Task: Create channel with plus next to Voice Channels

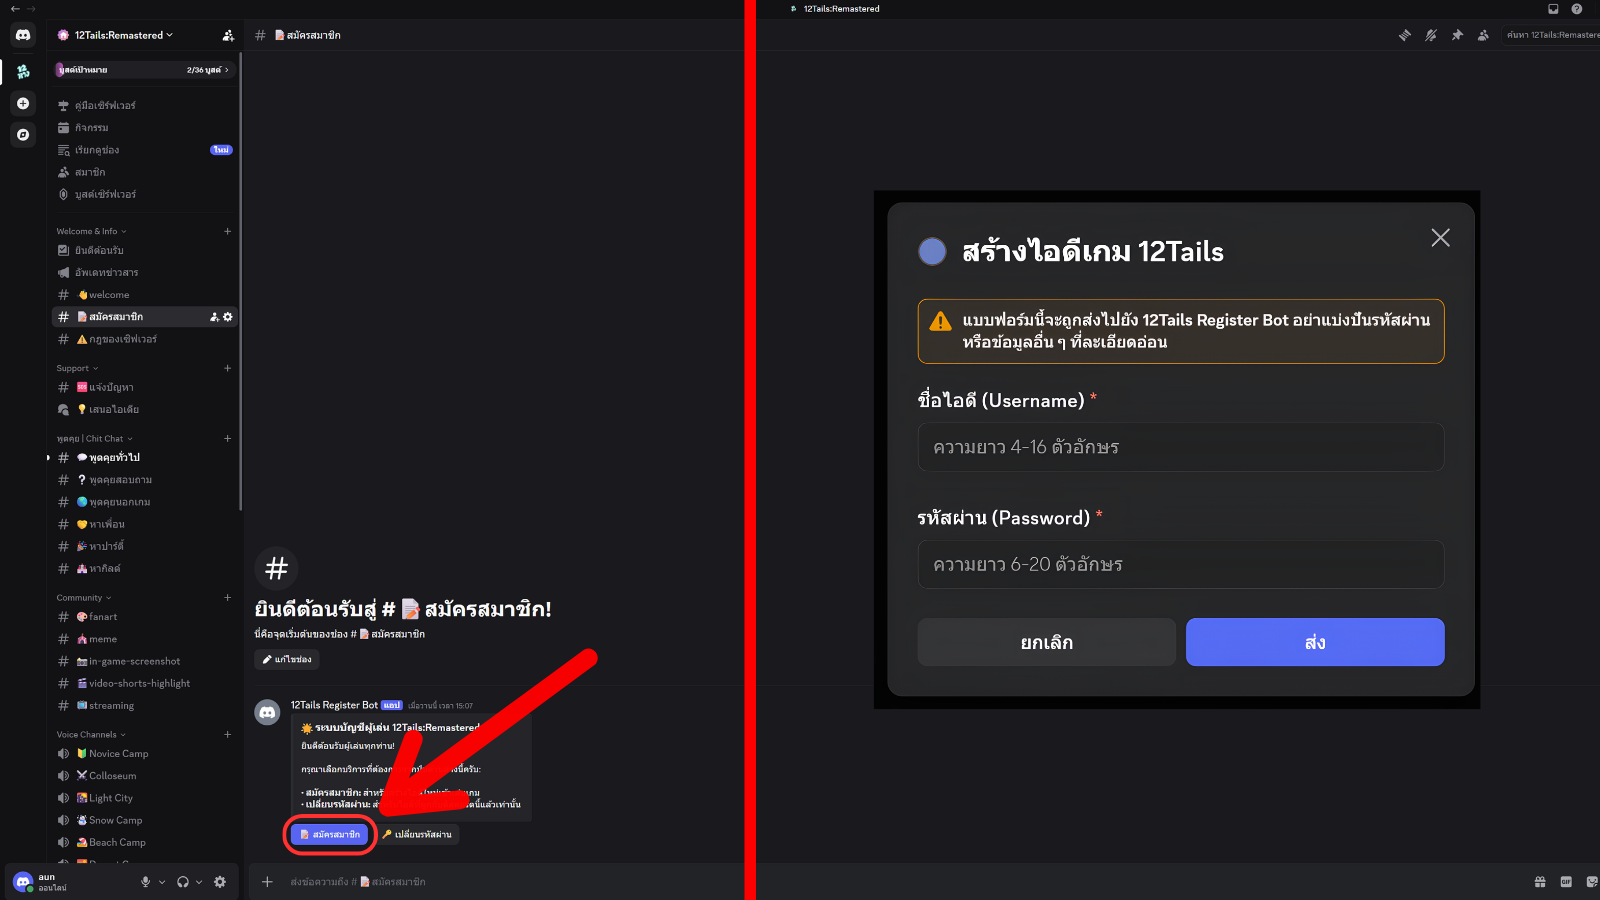Action: 228,735
